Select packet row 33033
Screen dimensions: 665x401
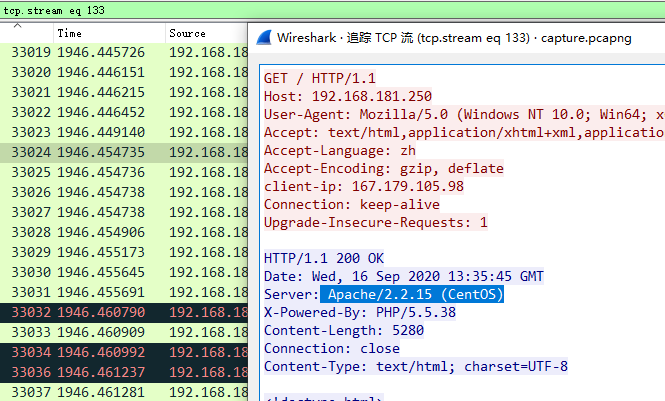point(124,332)
